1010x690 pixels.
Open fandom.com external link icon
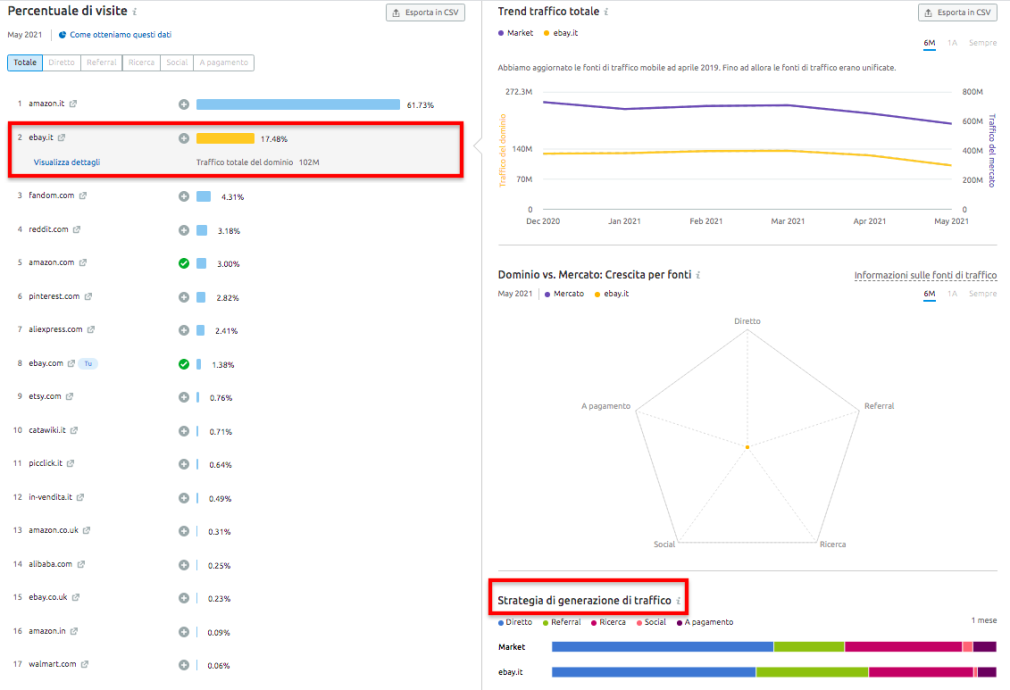coord(82,196)
